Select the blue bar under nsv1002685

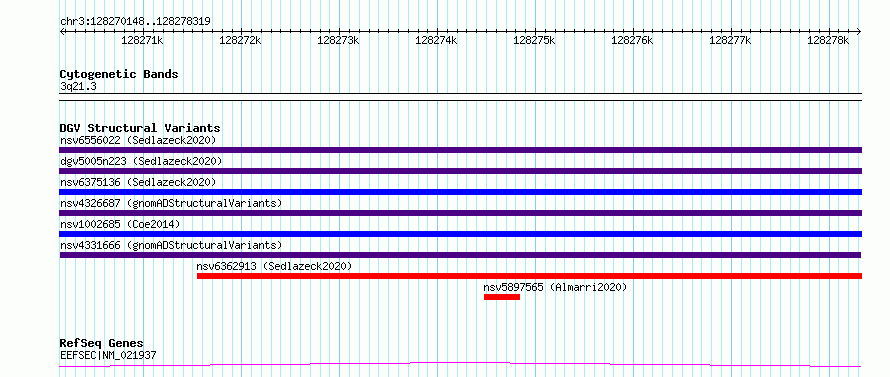pos(460,234)
